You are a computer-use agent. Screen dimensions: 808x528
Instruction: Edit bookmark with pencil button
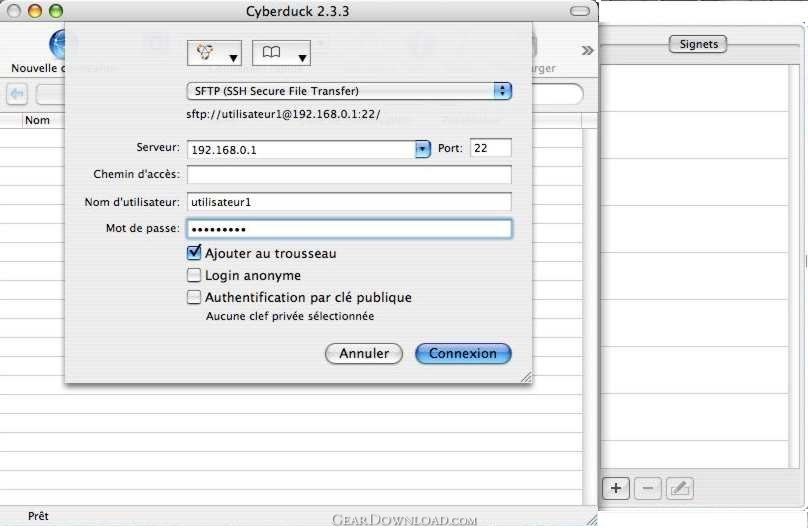point(680,488)
